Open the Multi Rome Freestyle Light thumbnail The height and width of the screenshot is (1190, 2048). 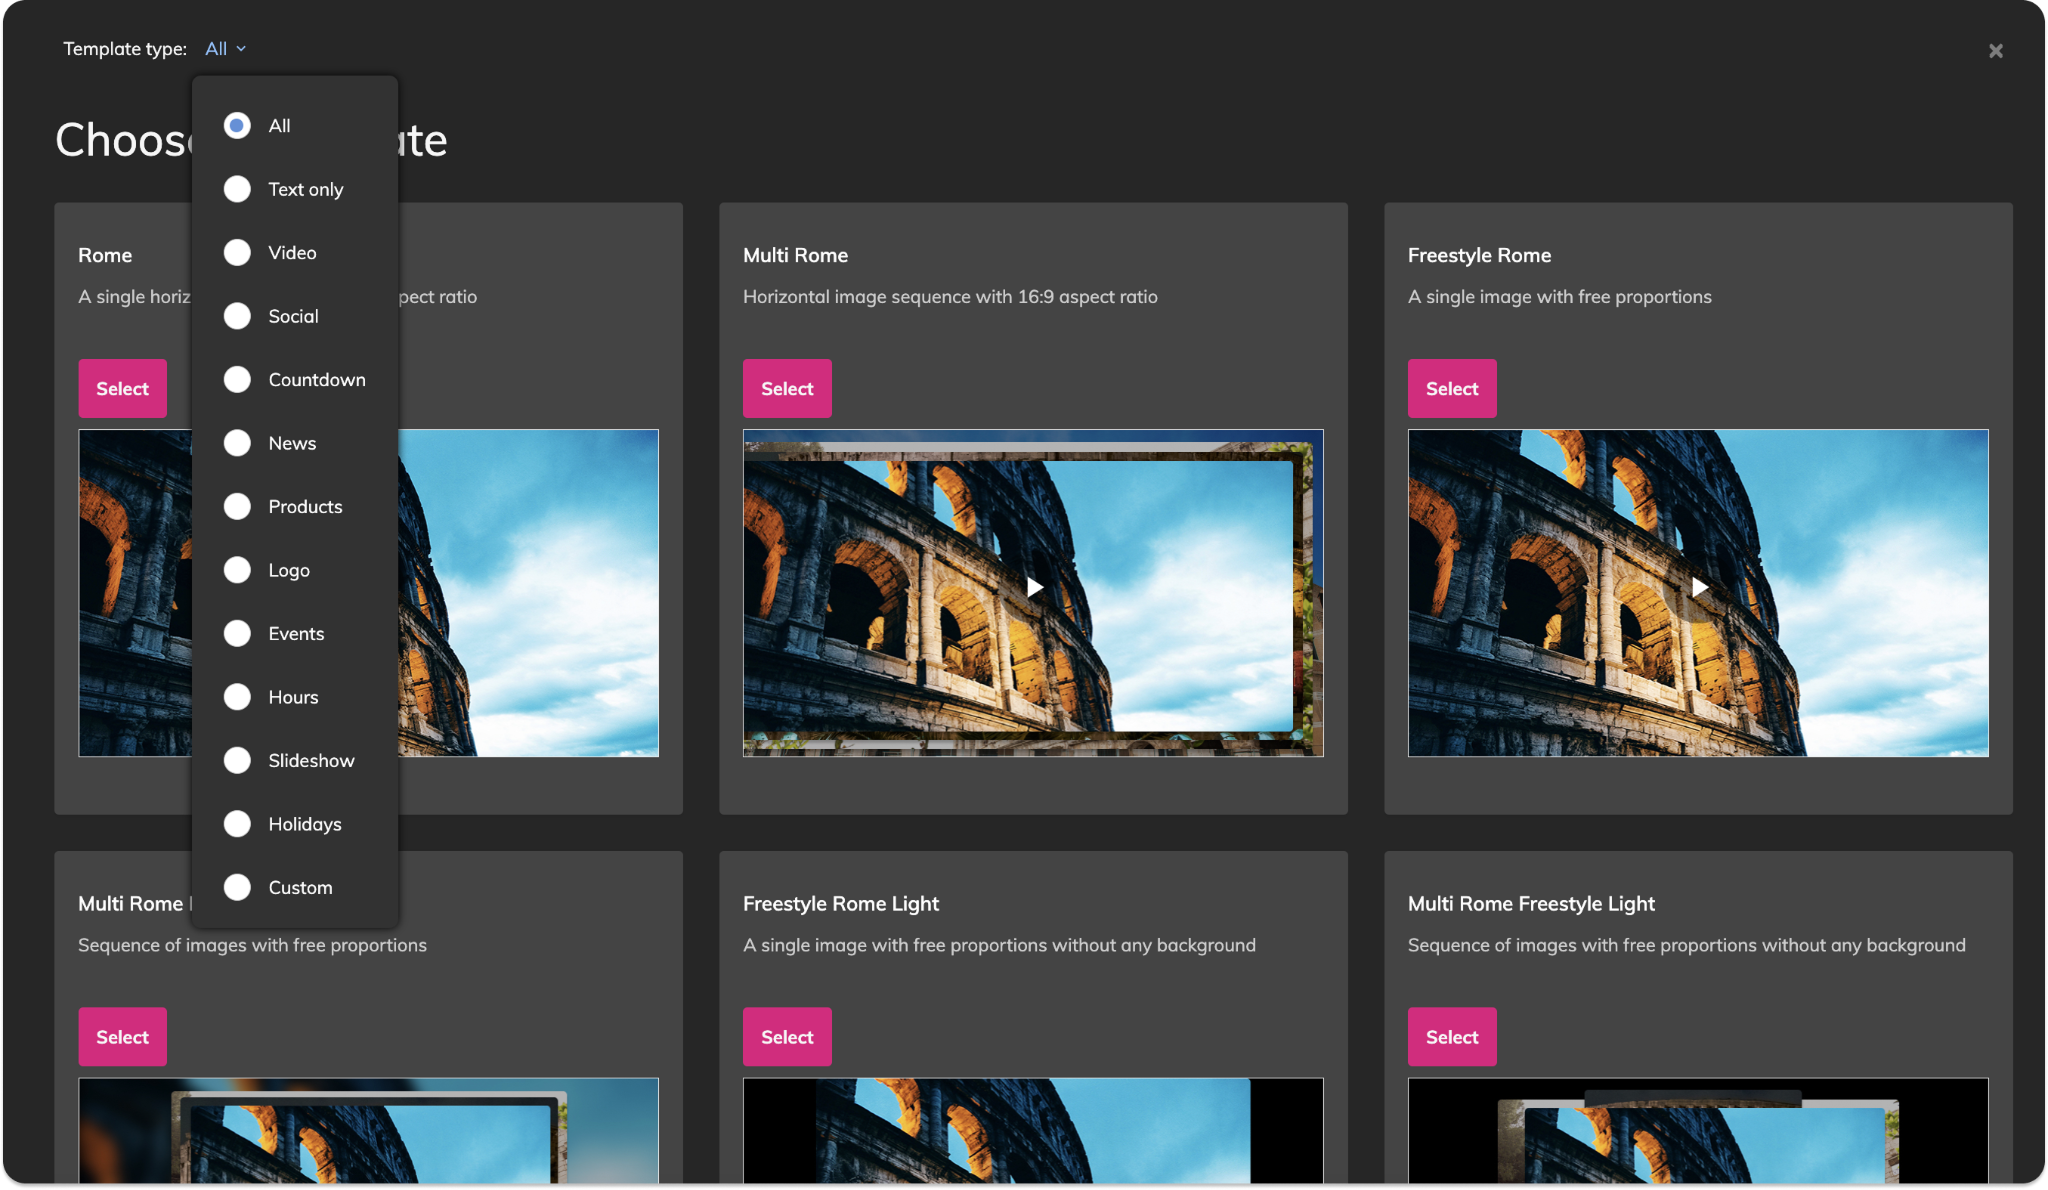click(x=1698, y=1131)
